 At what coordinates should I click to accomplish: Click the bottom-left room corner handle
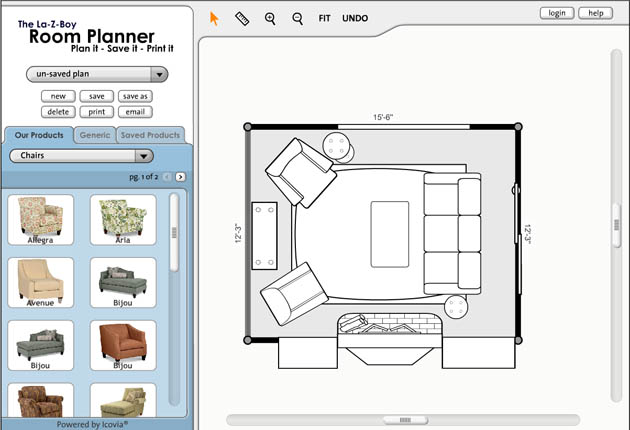coord(248,340)
